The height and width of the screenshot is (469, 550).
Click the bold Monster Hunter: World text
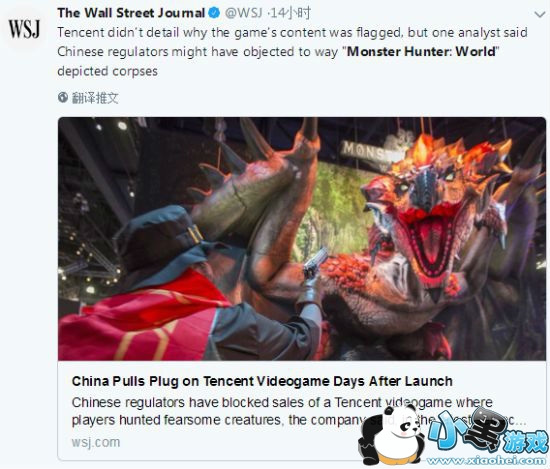pos(421,52)
